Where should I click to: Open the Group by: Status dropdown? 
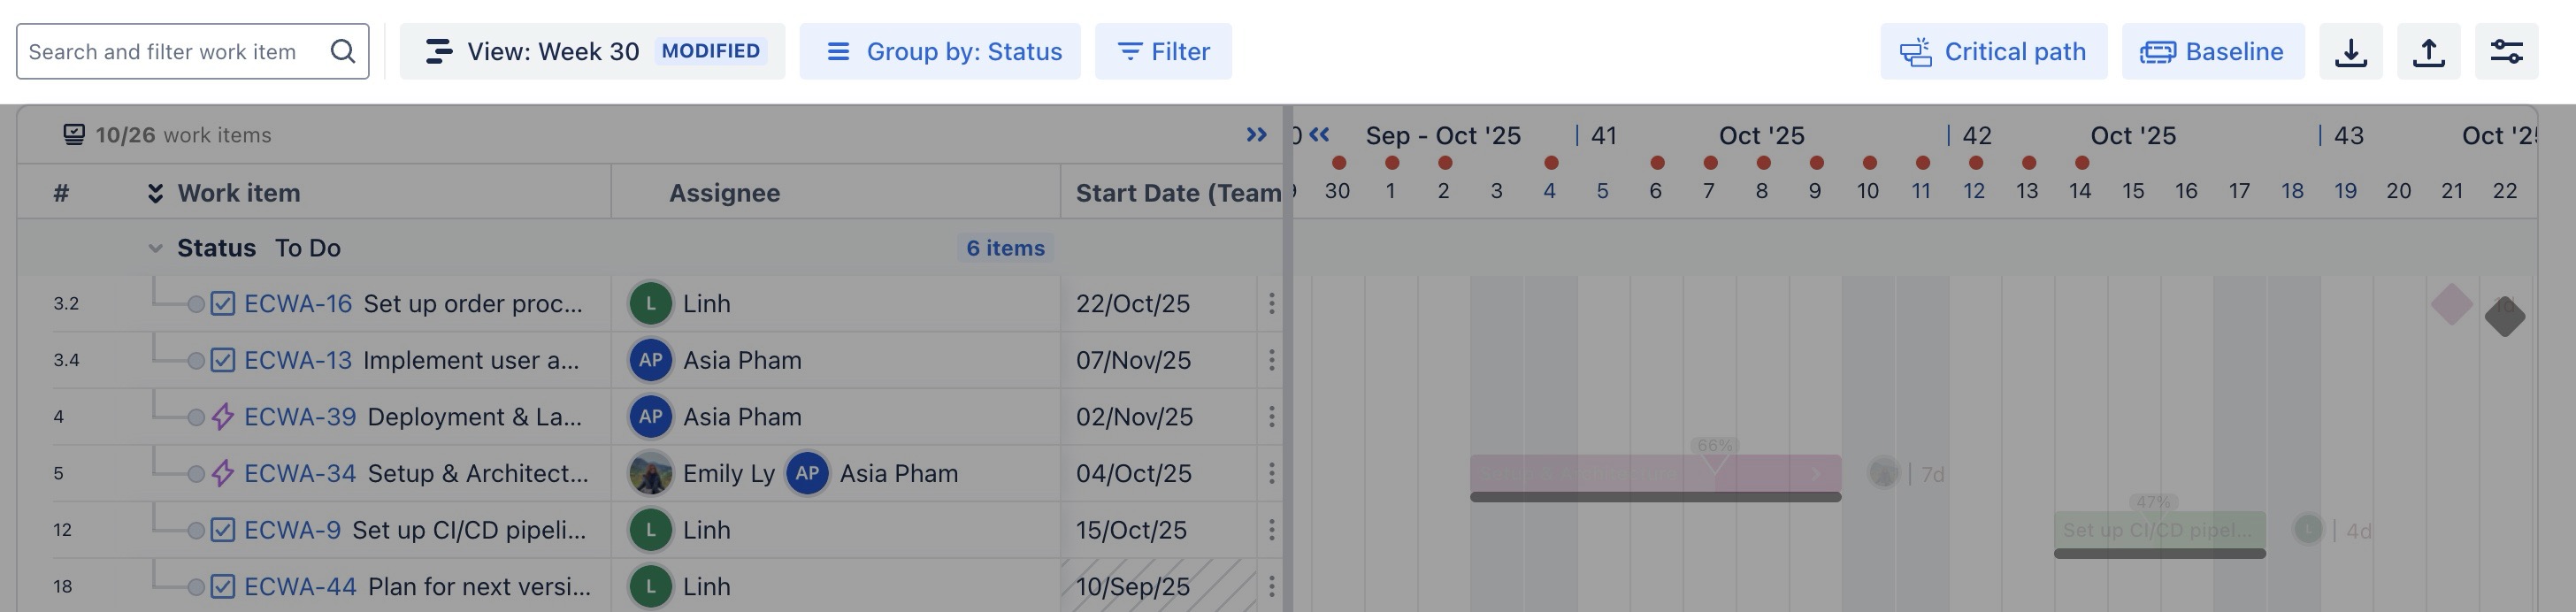click(x=939, y=51)
